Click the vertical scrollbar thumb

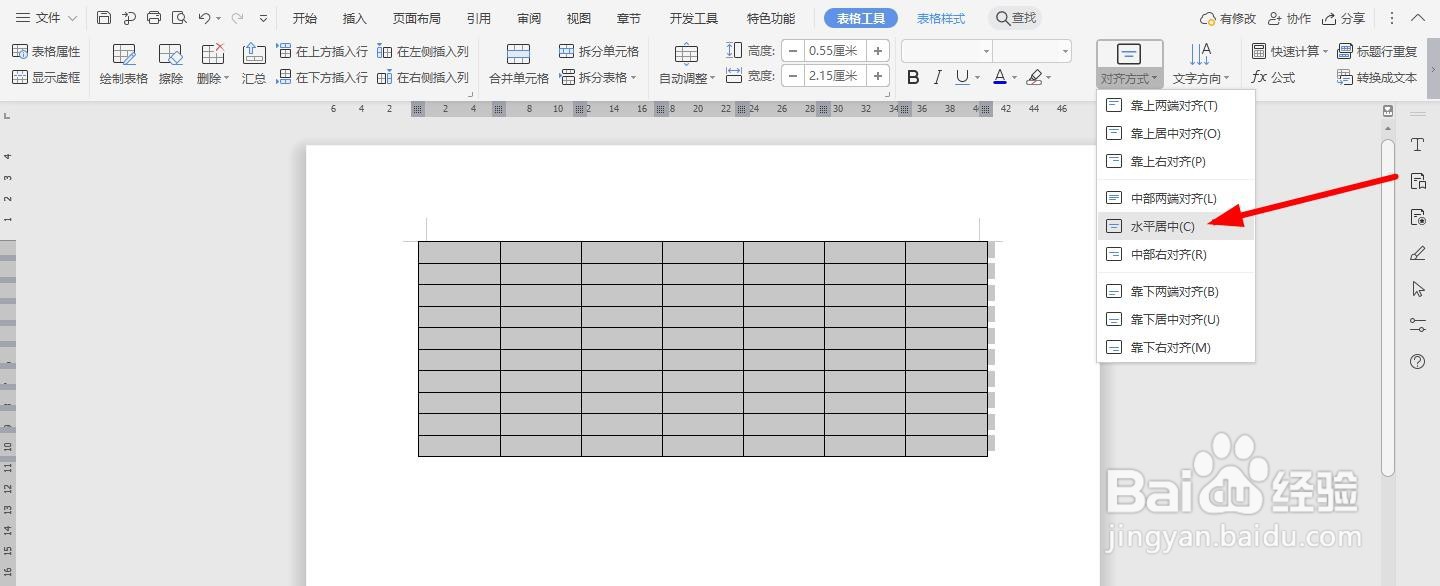pyautogui.click(x=1388, y=307)
